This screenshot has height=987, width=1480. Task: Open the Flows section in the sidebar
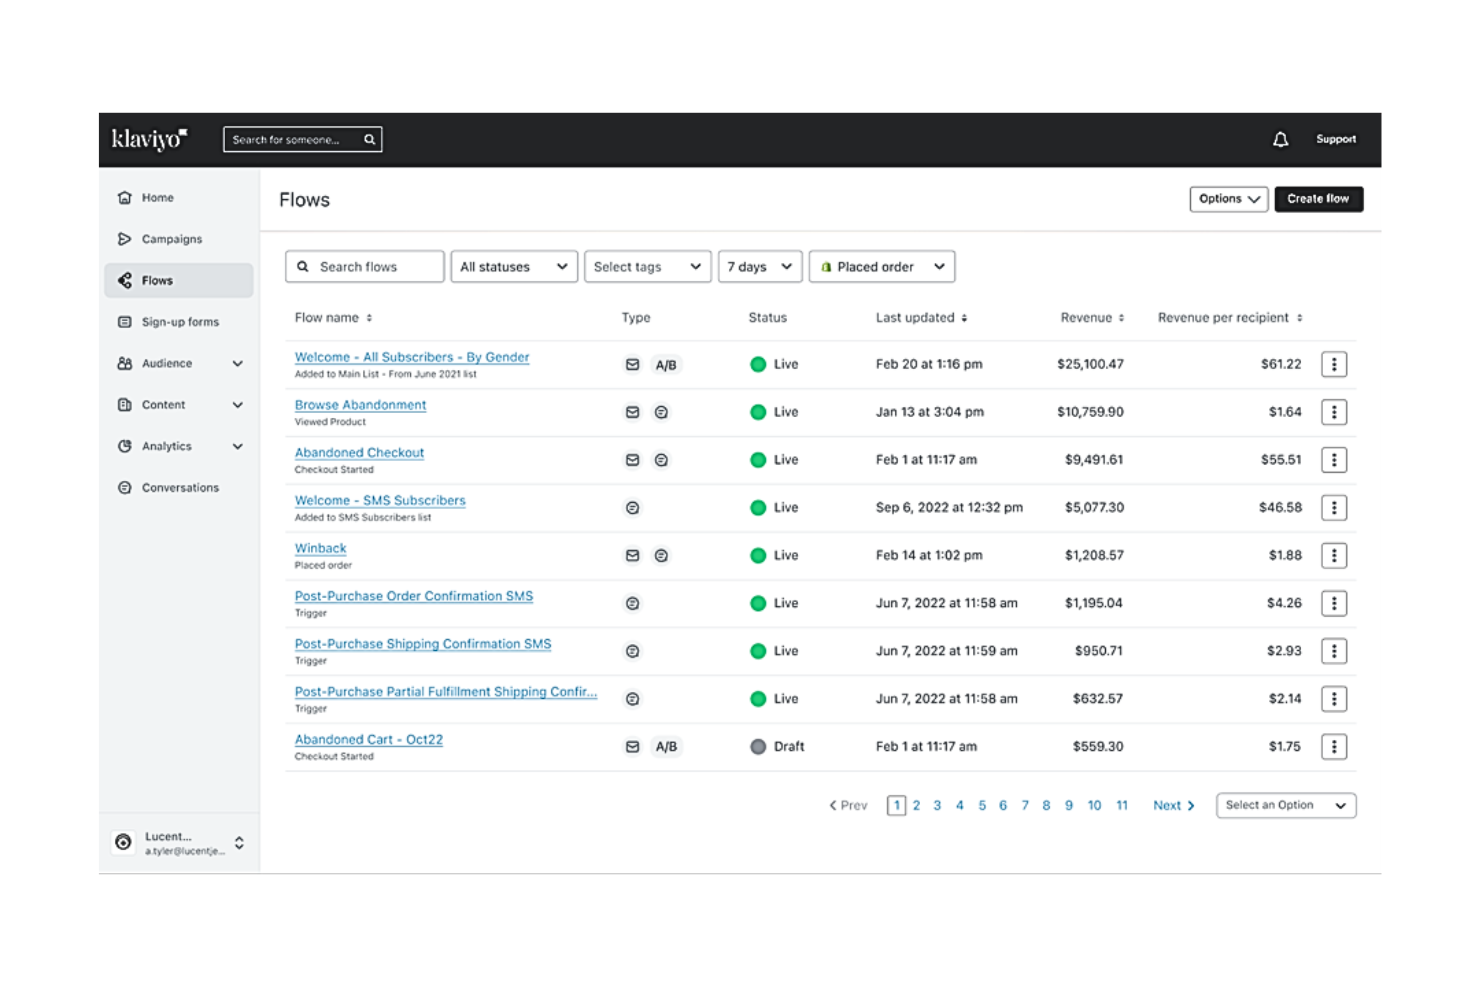(x=157, y=280)
